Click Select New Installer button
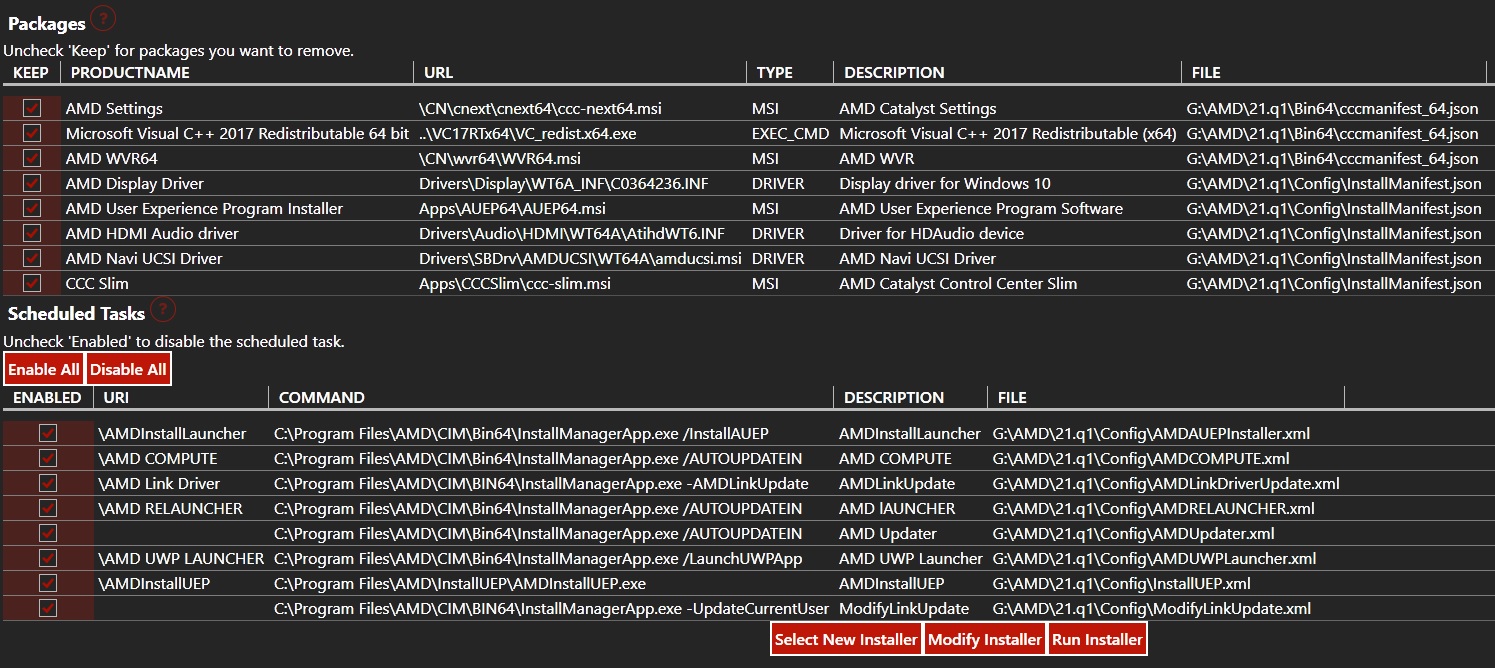The image size is (1495, 668). coord(846,639)
